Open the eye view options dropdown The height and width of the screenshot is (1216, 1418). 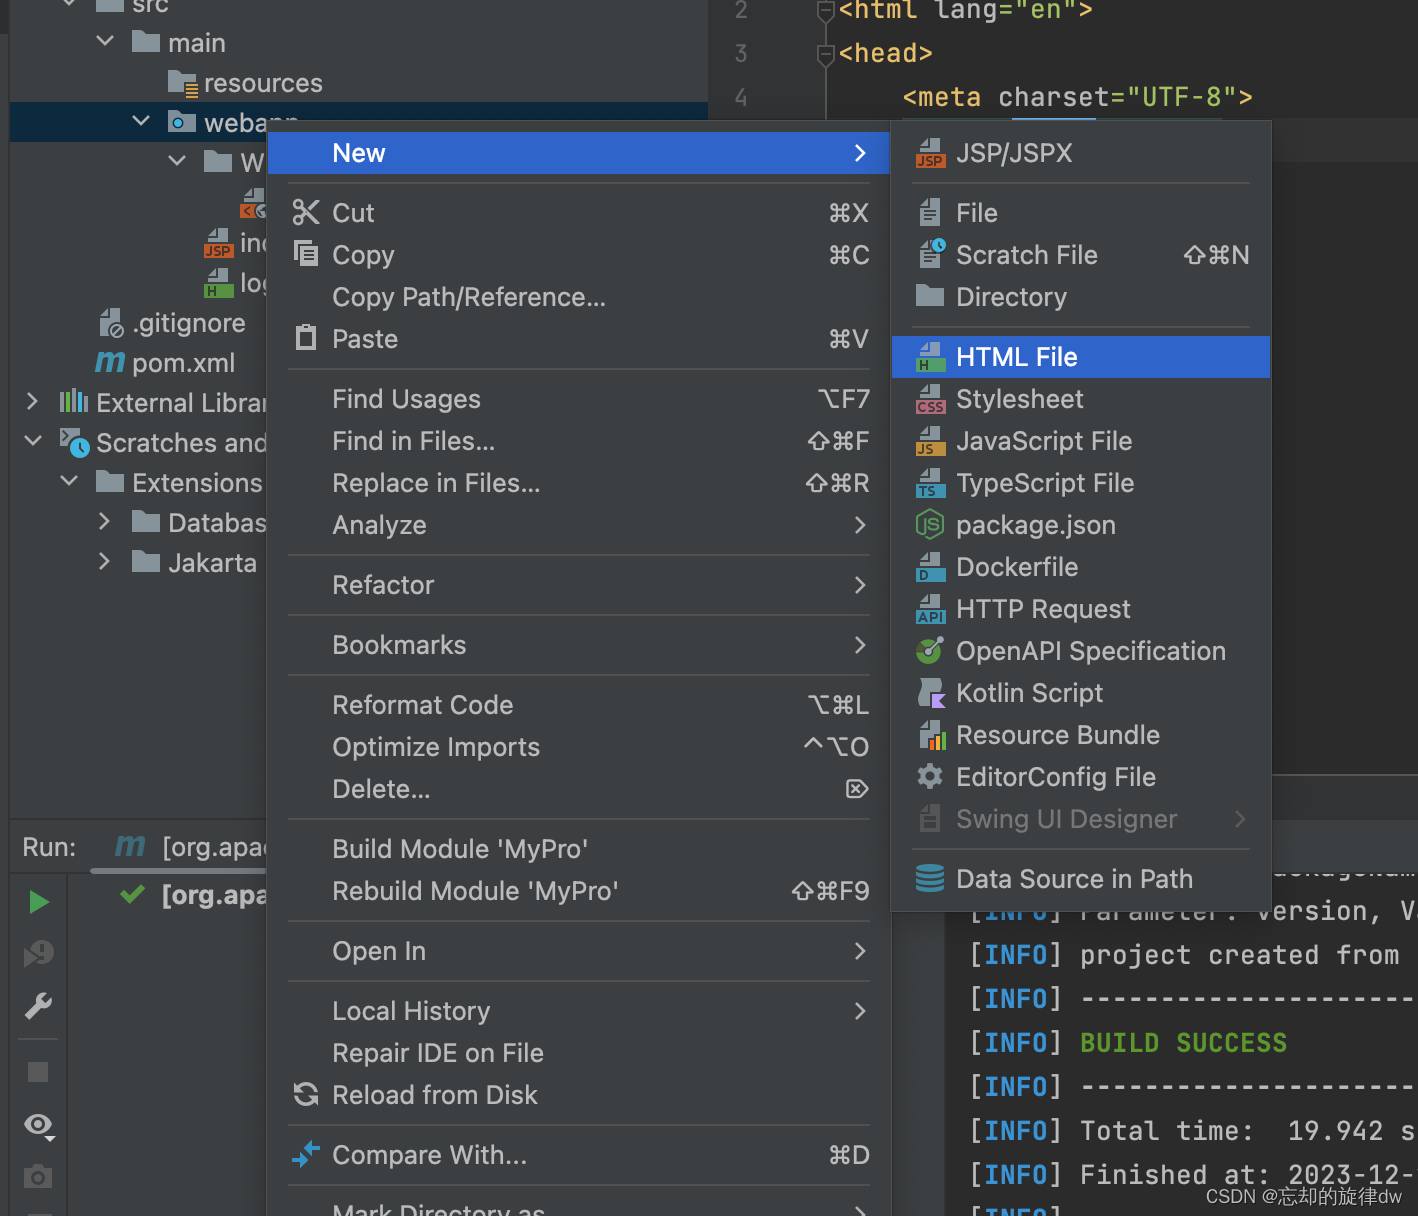[39, 1126]
